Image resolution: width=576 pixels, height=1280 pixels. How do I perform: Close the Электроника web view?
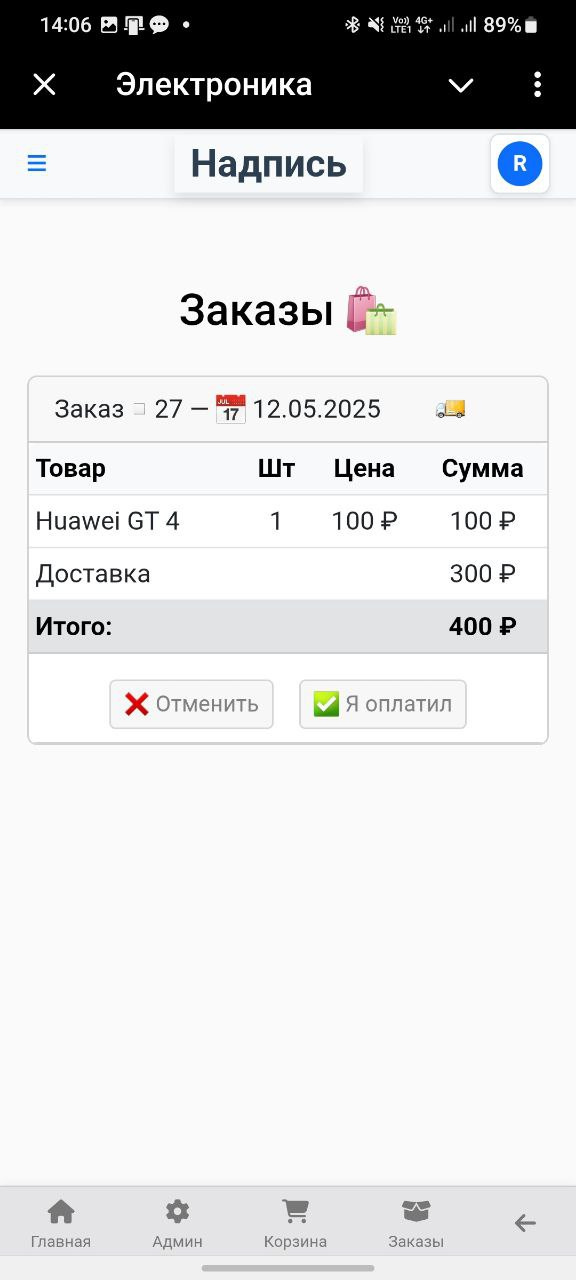coord(44,85)
